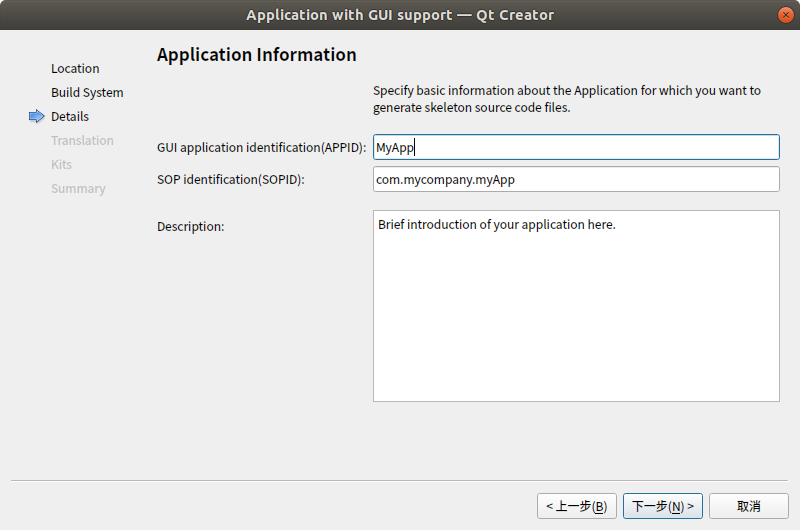The width and height of the screenshot is (800, 530).
Task: Select the Details wizard step
Action: [70, 117]
